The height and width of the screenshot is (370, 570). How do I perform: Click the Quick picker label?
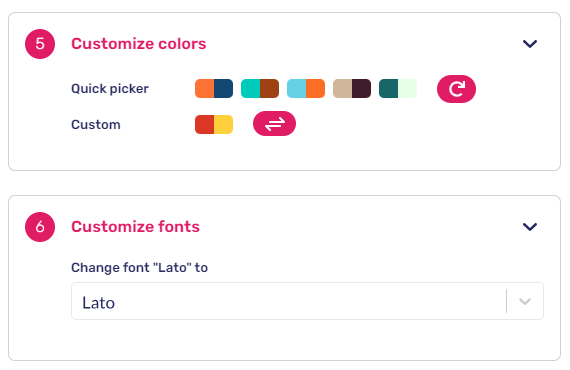pos(110,89)
